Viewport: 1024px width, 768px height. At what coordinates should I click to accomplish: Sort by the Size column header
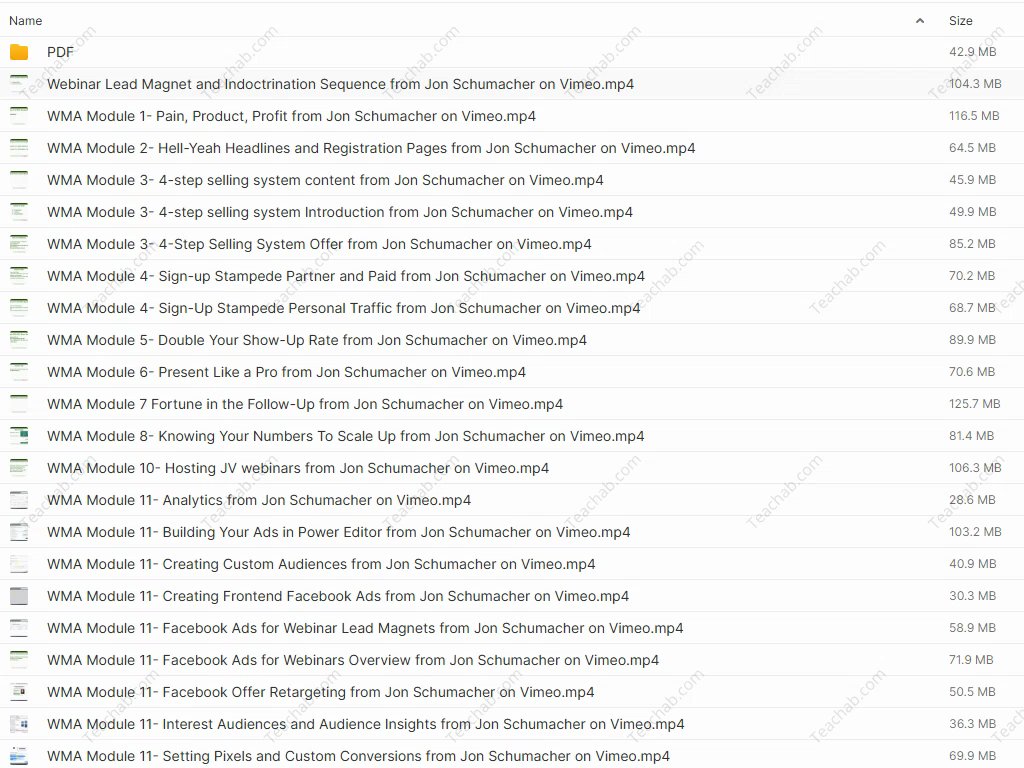tap(960, 20)
